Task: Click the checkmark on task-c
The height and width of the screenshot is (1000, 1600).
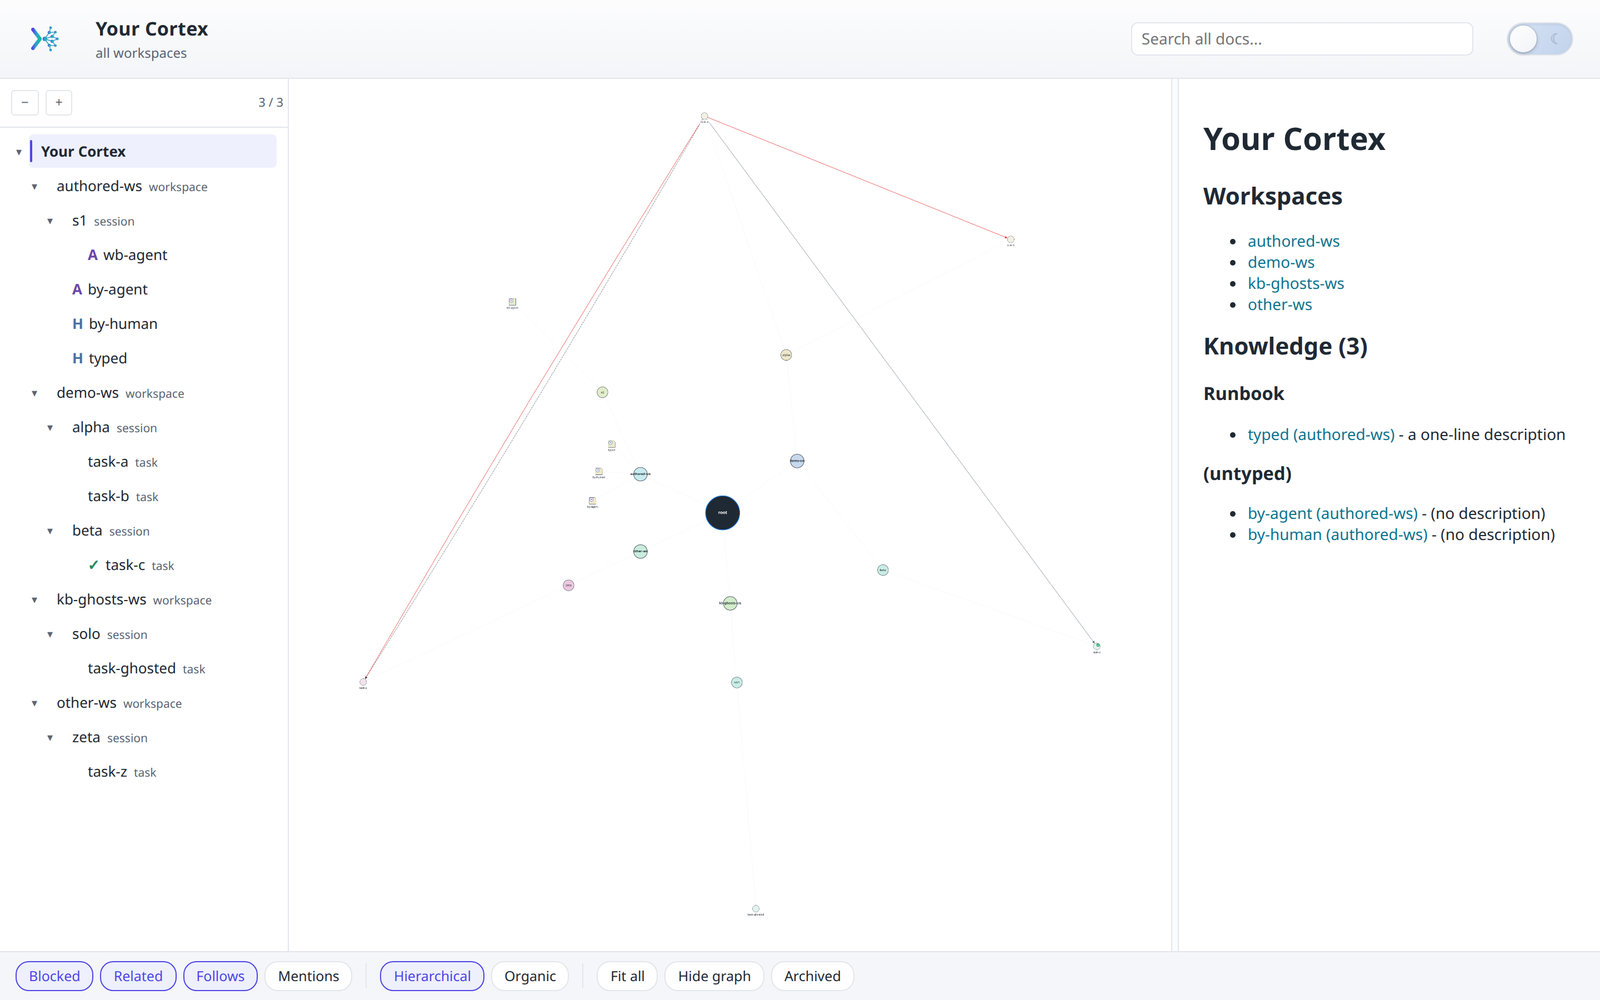Action: point(93,565)
